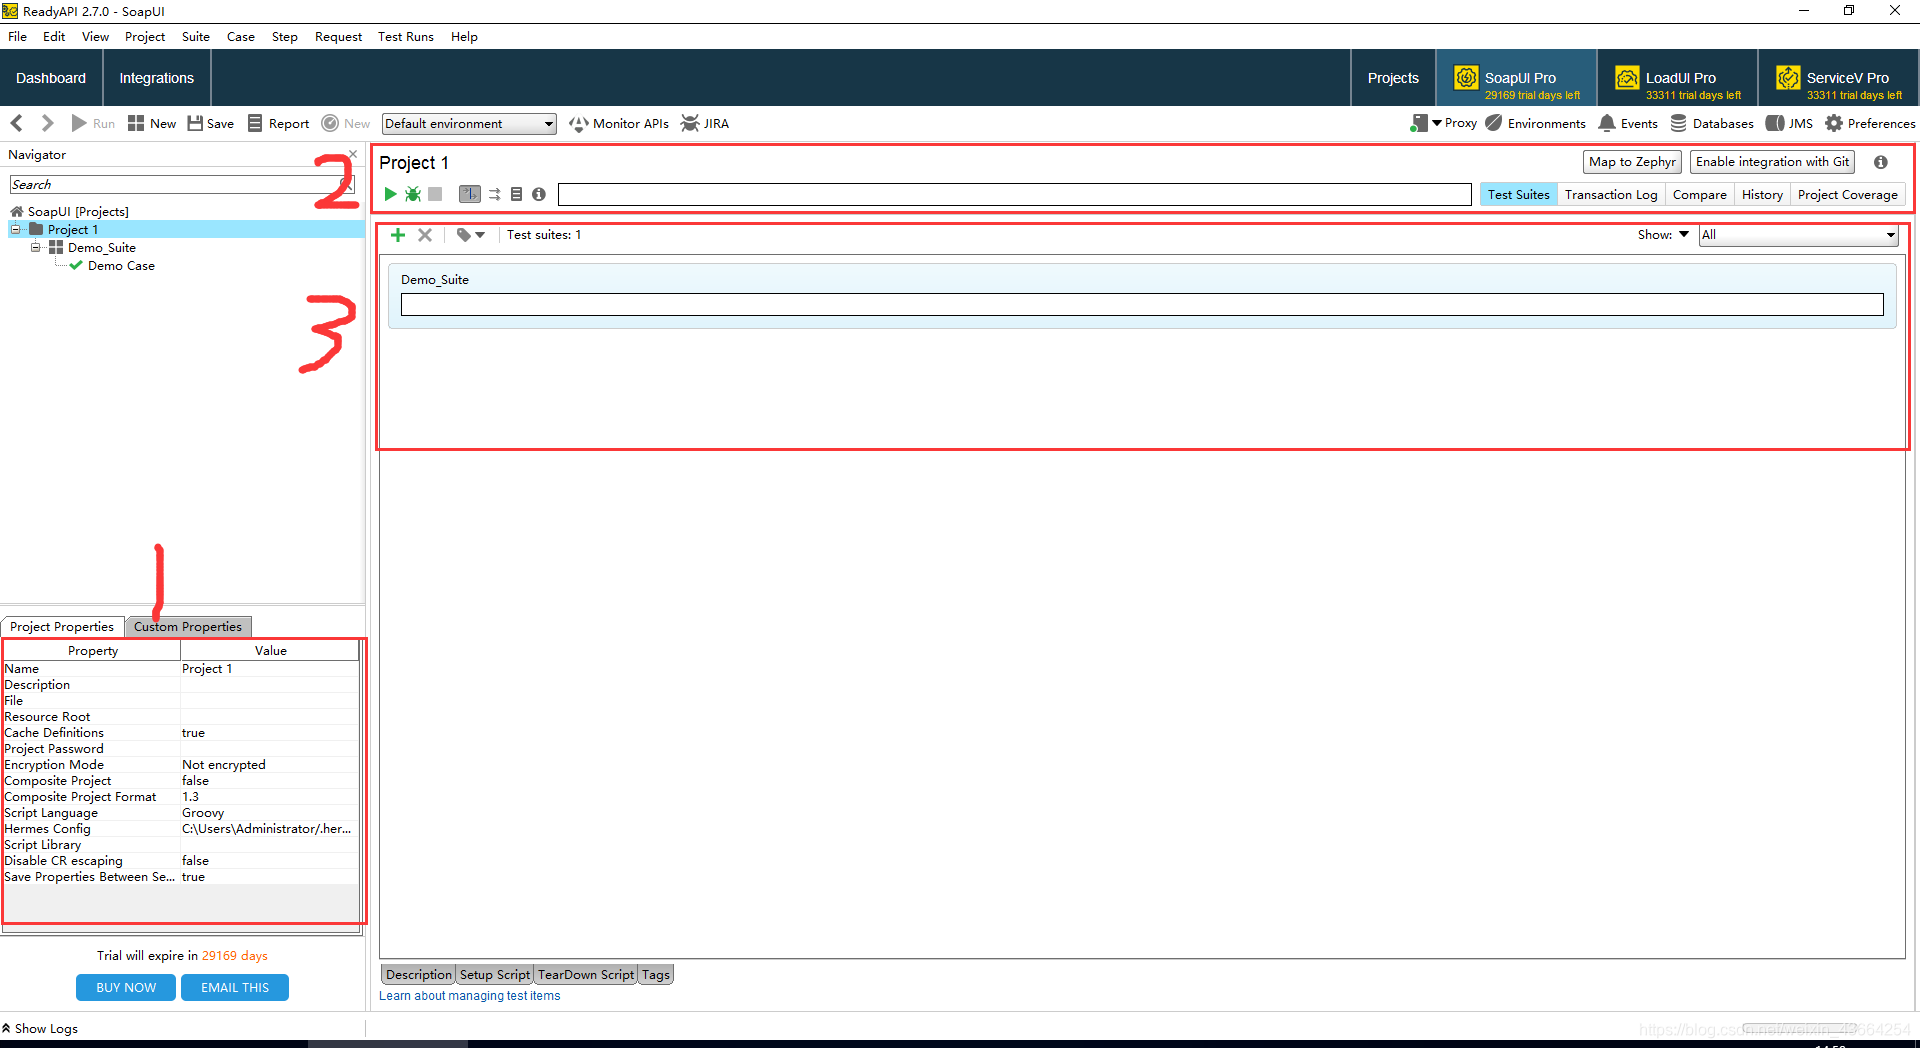This screenshot has height=1048, width=1920.
Task: Click the Run toolbar button
Action: click(93, 123)
